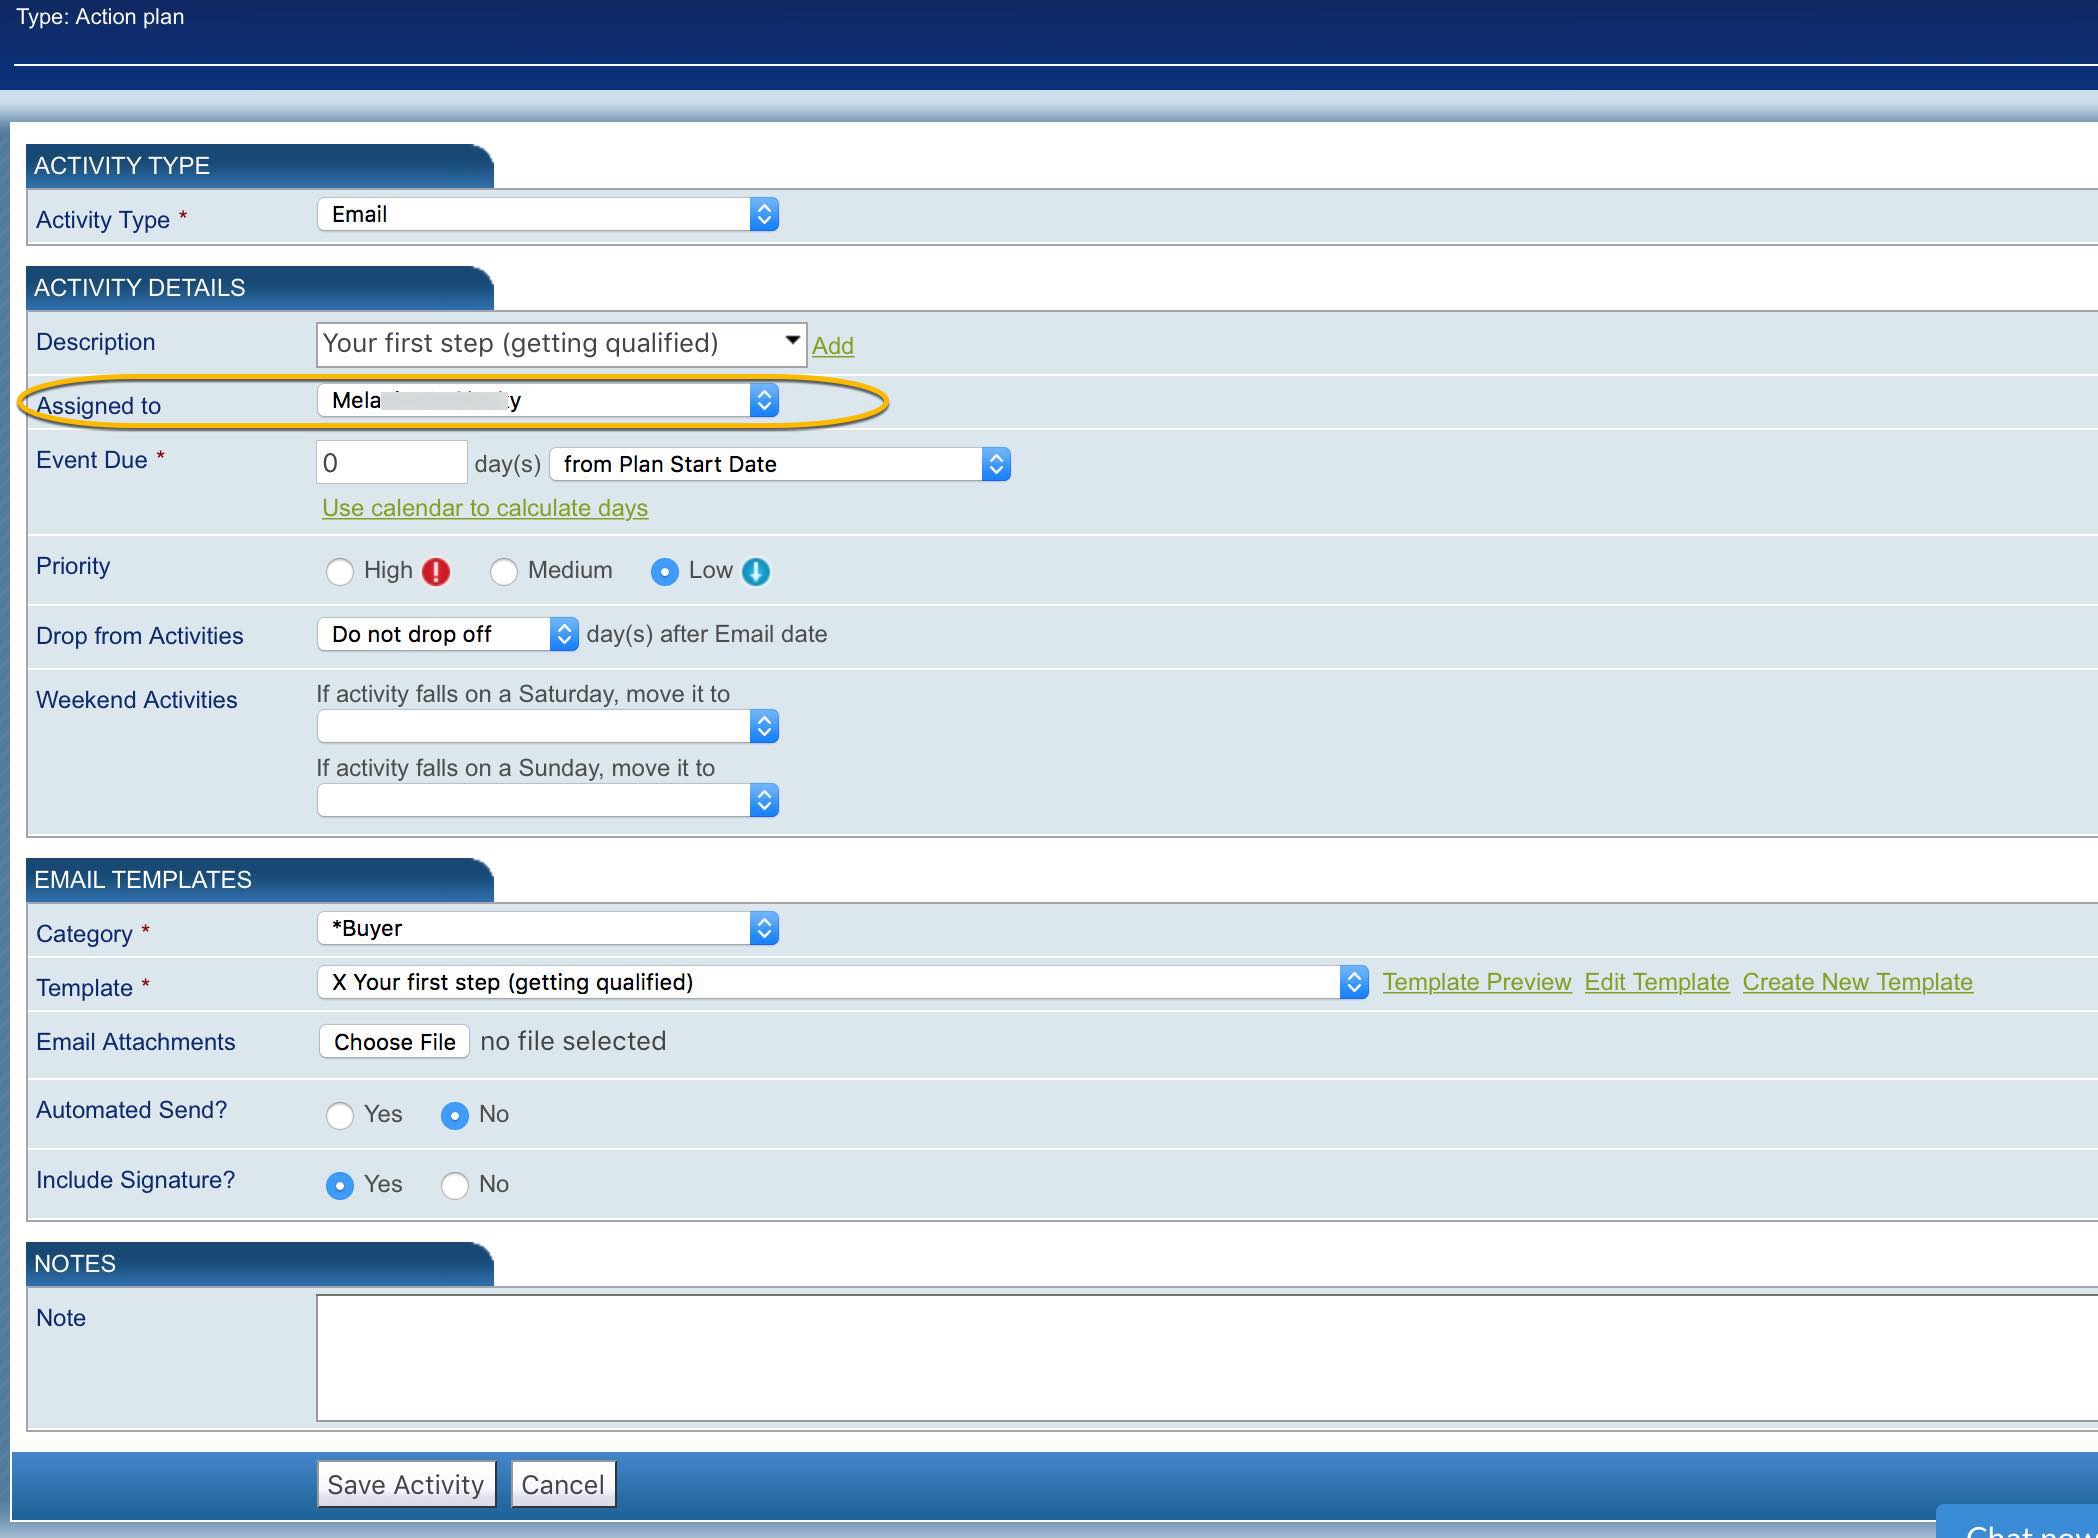Select High priority radio button
This screenshot has width=2098, height=1538.
click(x=340, y=572)
